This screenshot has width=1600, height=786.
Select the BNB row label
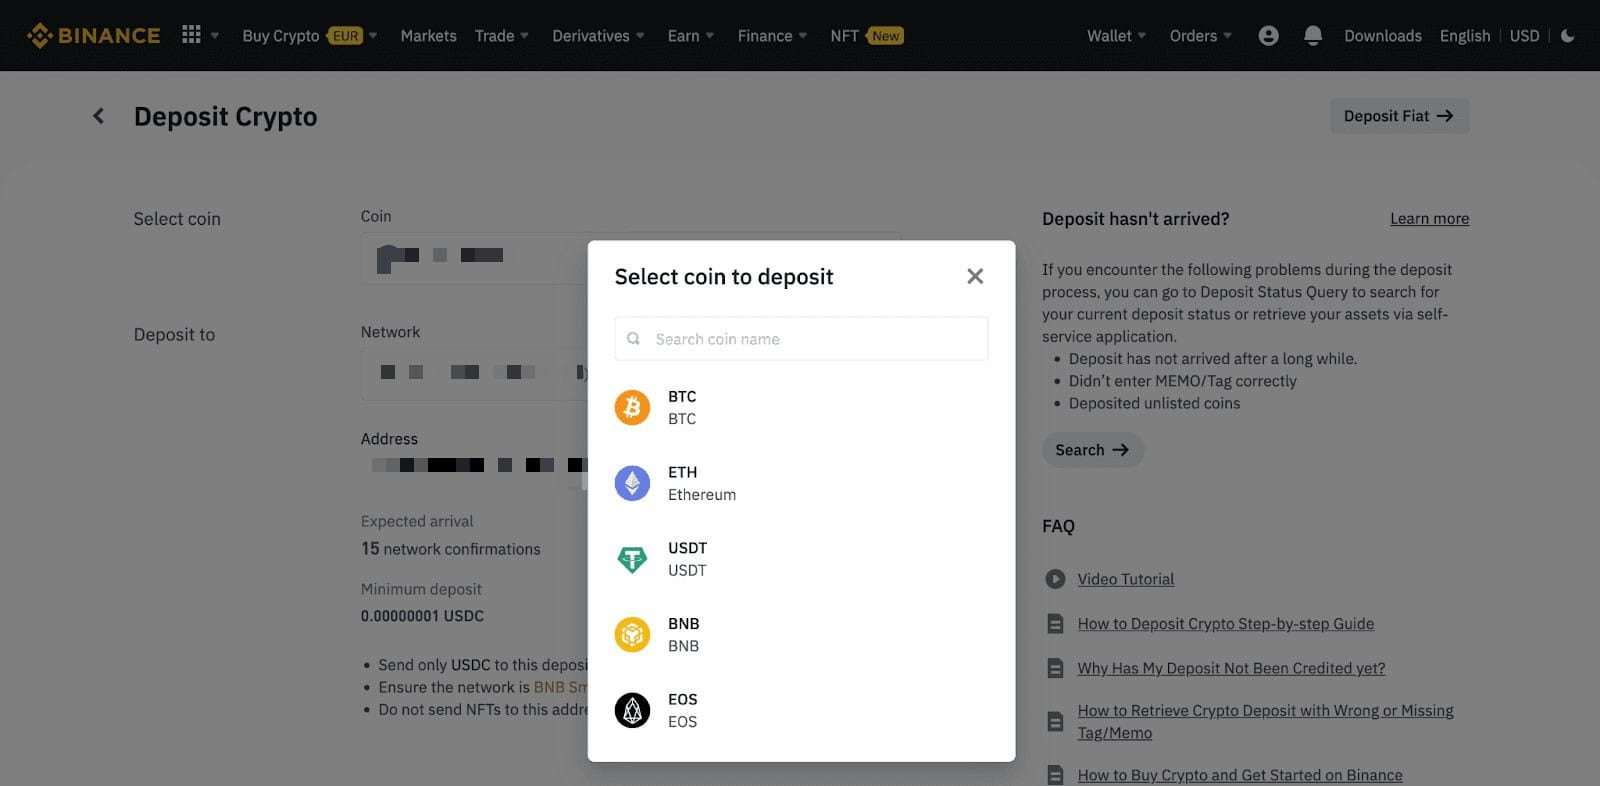pos(684,635)
